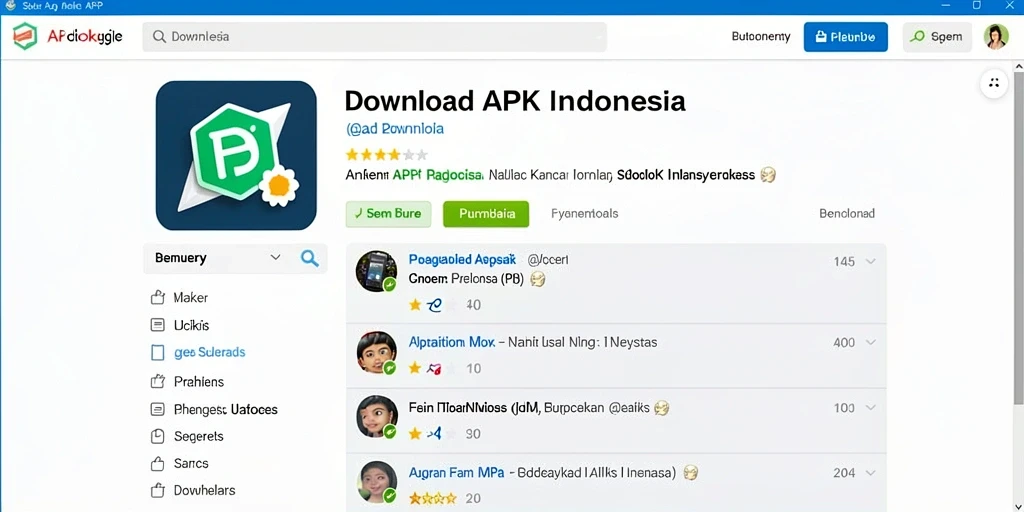Click emoji after Bddeaykad I Allks I Inenasa)
This screenshot has width=1024, height=512.
point(690,472)
